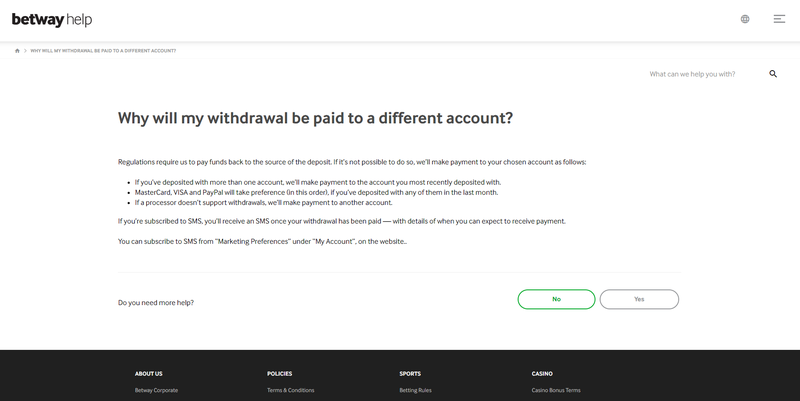Open Terms & Conditions footer link
Image resolution: width=800 pixels, height=401 pixels.
(x=290, y=390)
